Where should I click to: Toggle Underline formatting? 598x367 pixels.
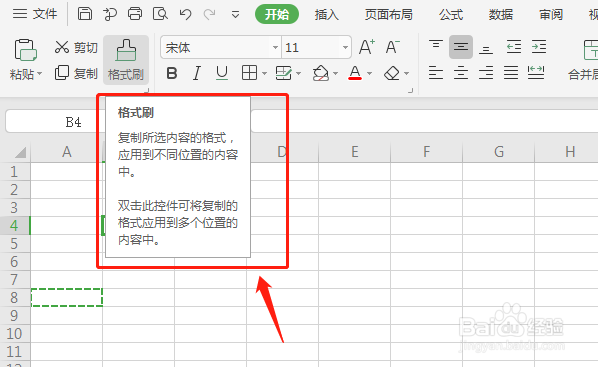pos(222,73)
